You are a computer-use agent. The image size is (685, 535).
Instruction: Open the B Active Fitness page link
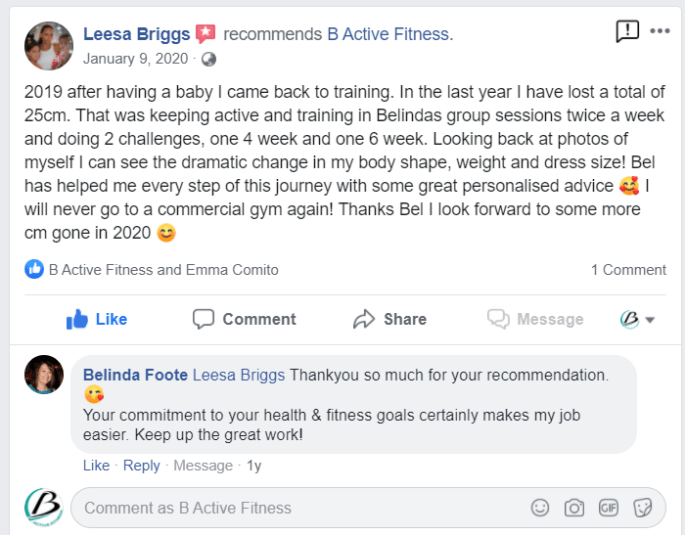point(390,34)
